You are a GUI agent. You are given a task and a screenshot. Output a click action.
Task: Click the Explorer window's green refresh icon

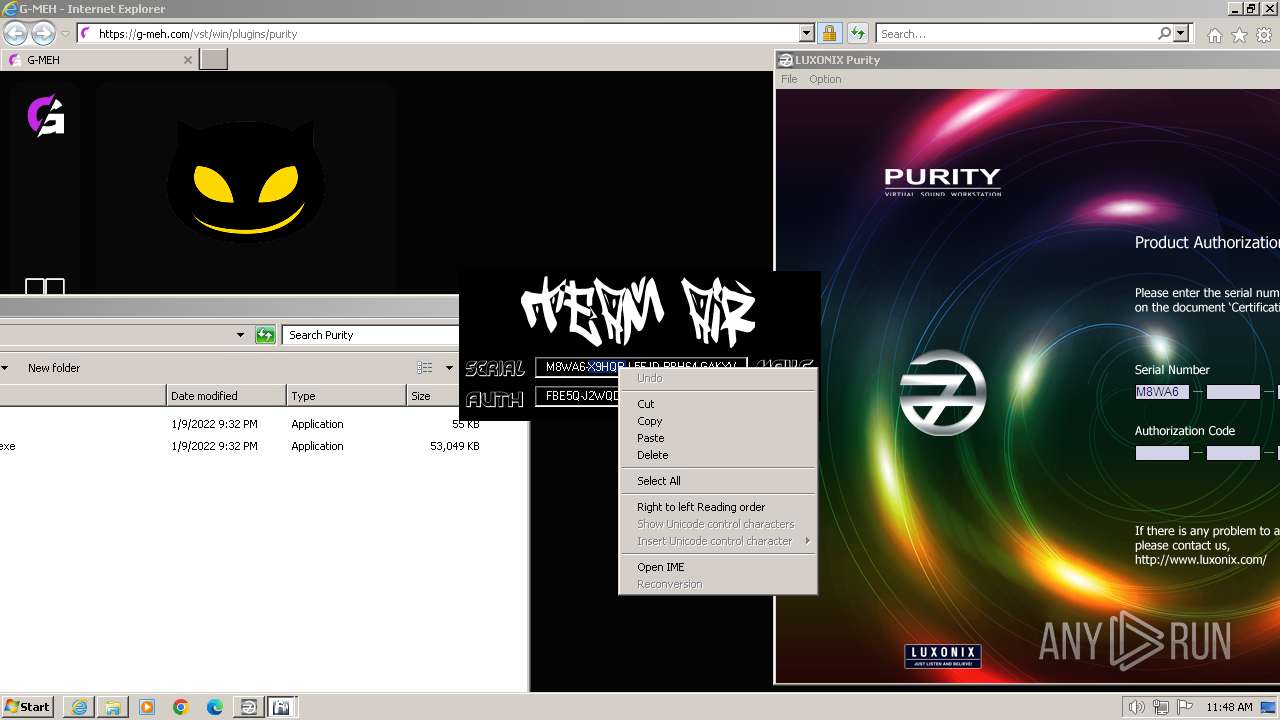tap(265, 335)
